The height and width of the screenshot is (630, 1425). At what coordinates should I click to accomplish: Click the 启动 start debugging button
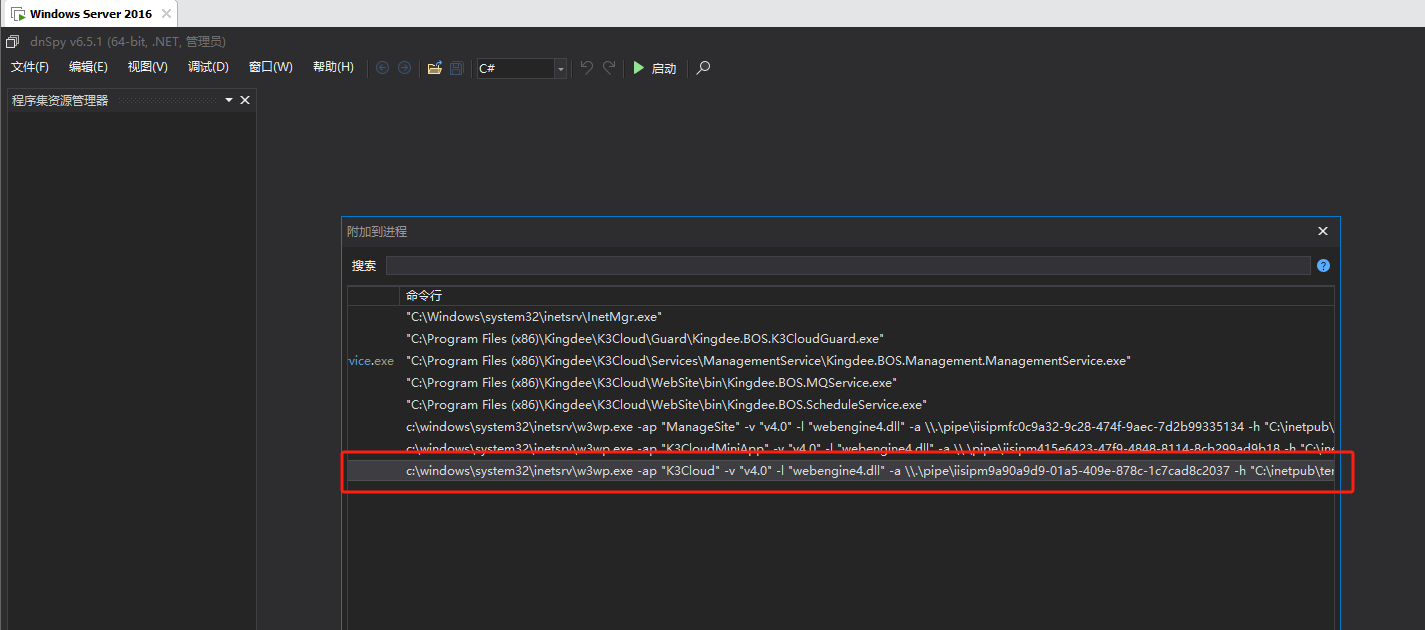click(655, 68)
